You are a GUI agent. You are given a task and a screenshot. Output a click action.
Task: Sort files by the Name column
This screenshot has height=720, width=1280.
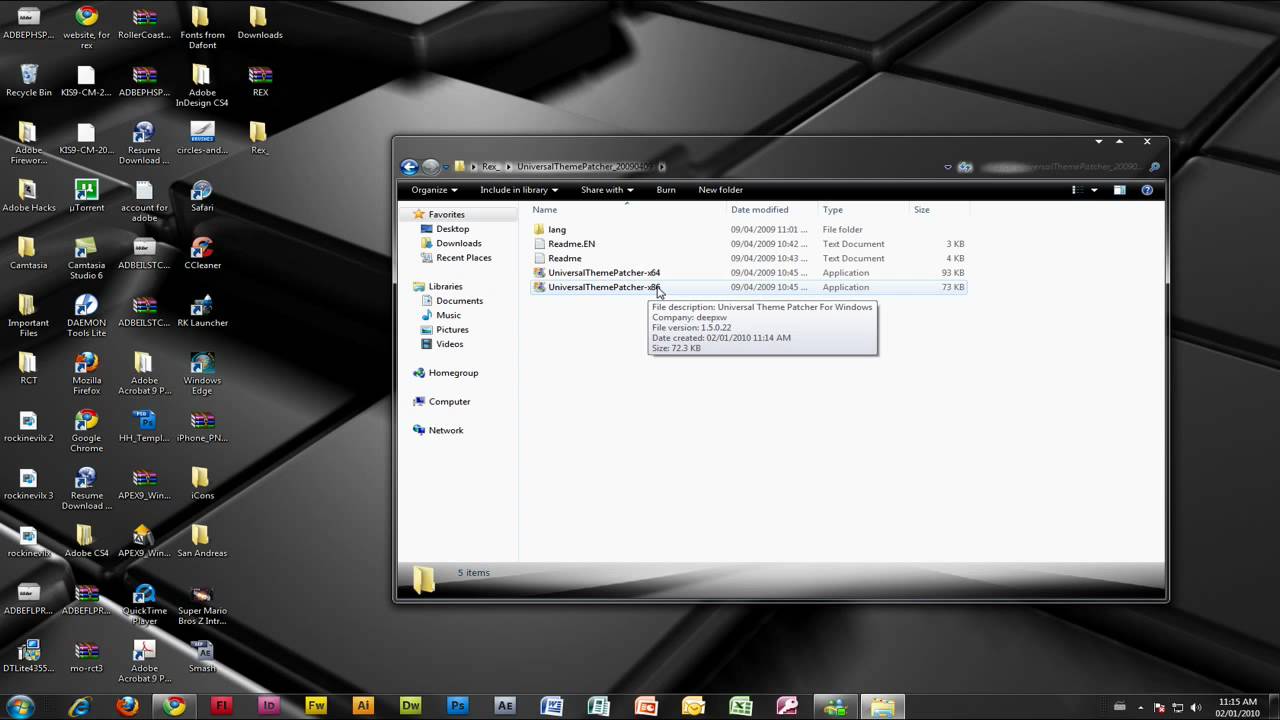pos(545,210)
